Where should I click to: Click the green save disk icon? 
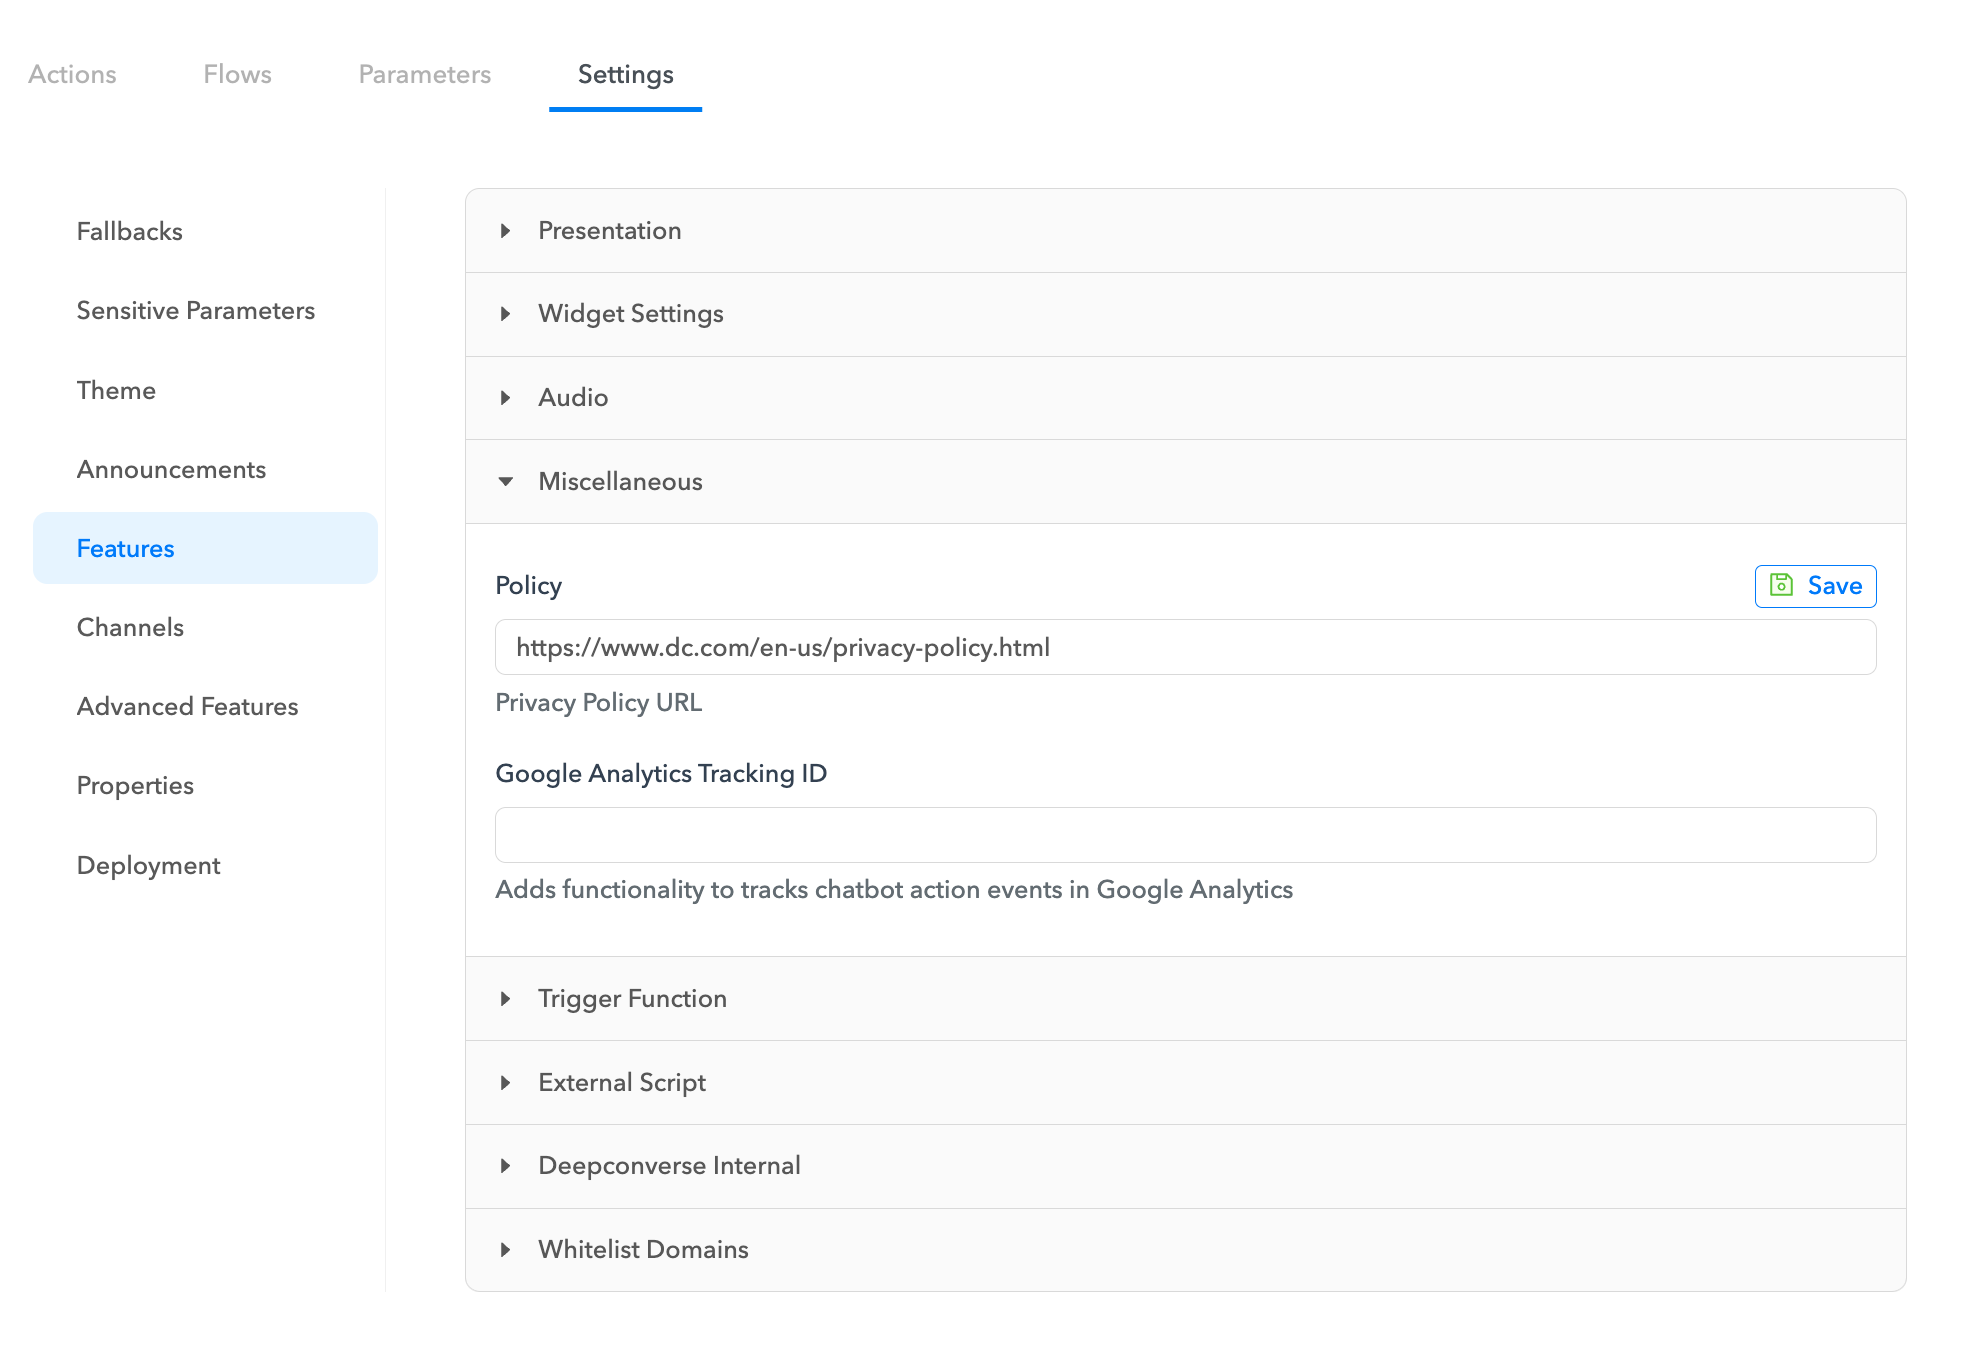tap(1781, 585)
